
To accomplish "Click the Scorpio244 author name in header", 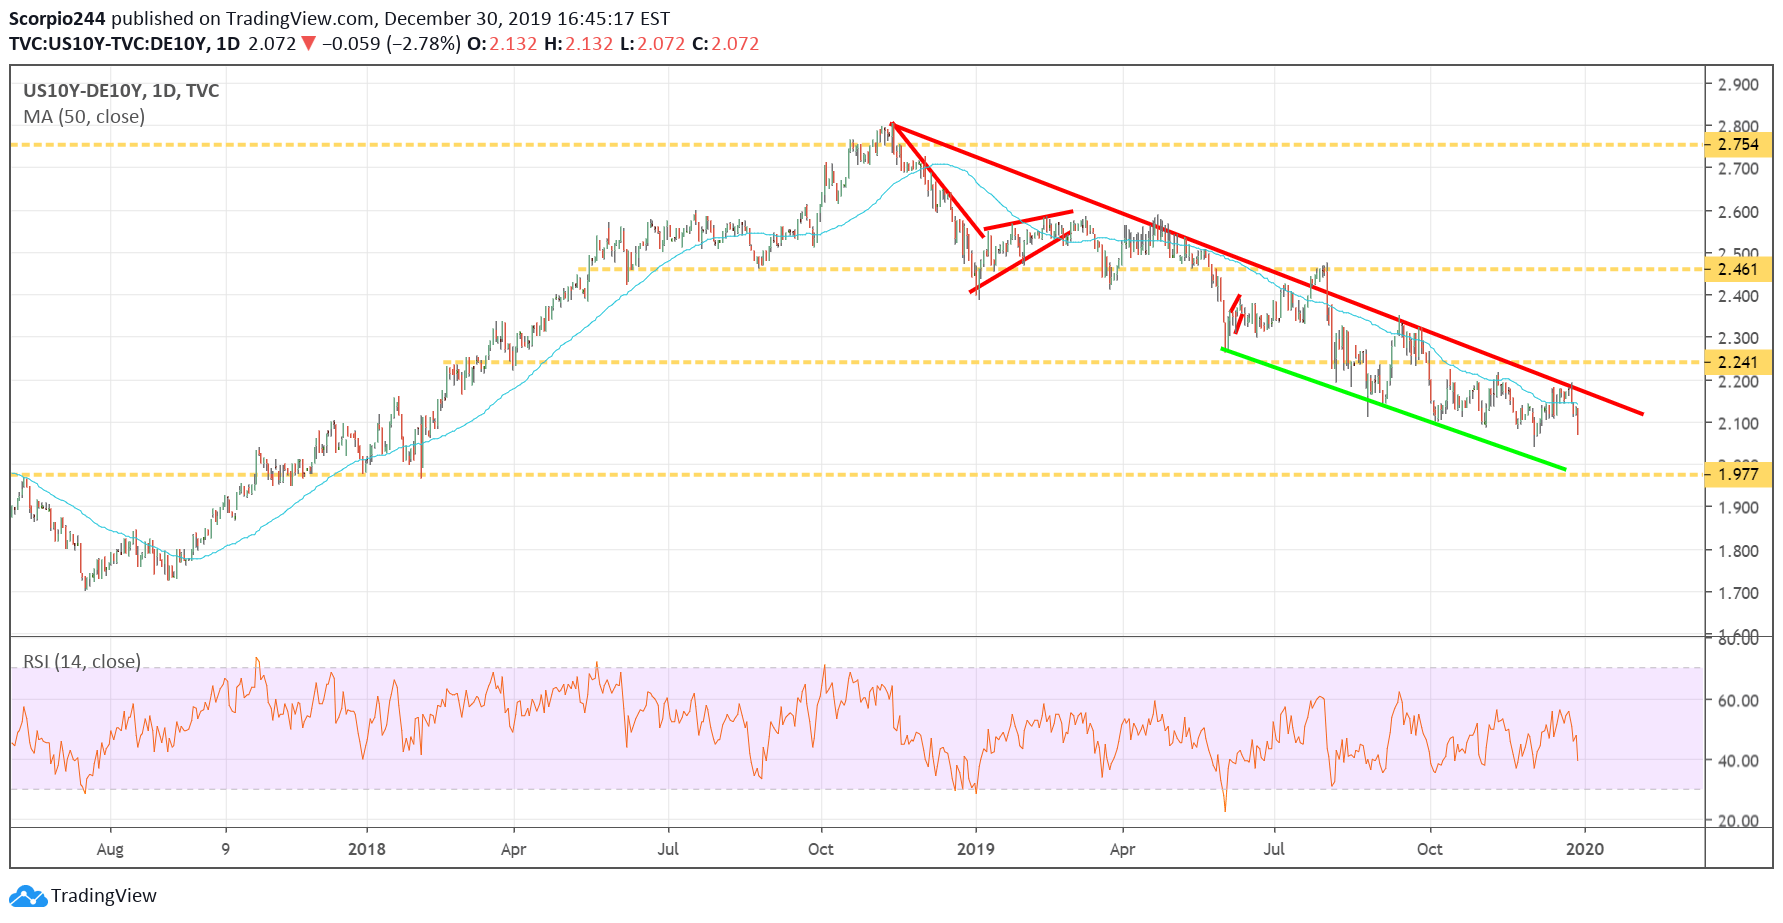I will point(57,19).
